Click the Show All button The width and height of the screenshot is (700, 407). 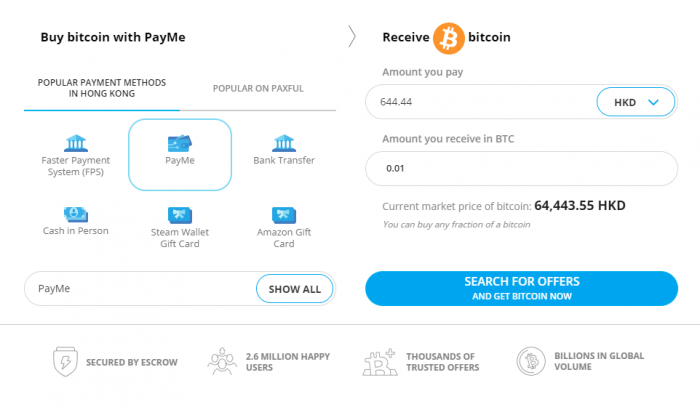click(x=295, y=289)
